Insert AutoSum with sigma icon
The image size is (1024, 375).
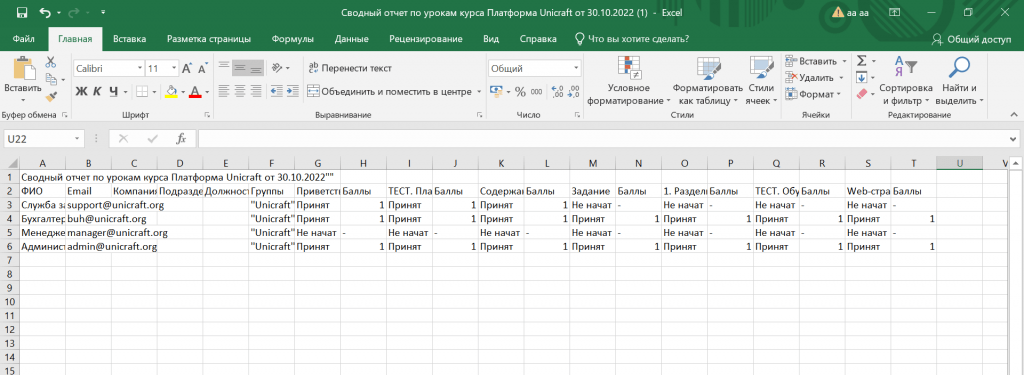[x=861, y=61]
